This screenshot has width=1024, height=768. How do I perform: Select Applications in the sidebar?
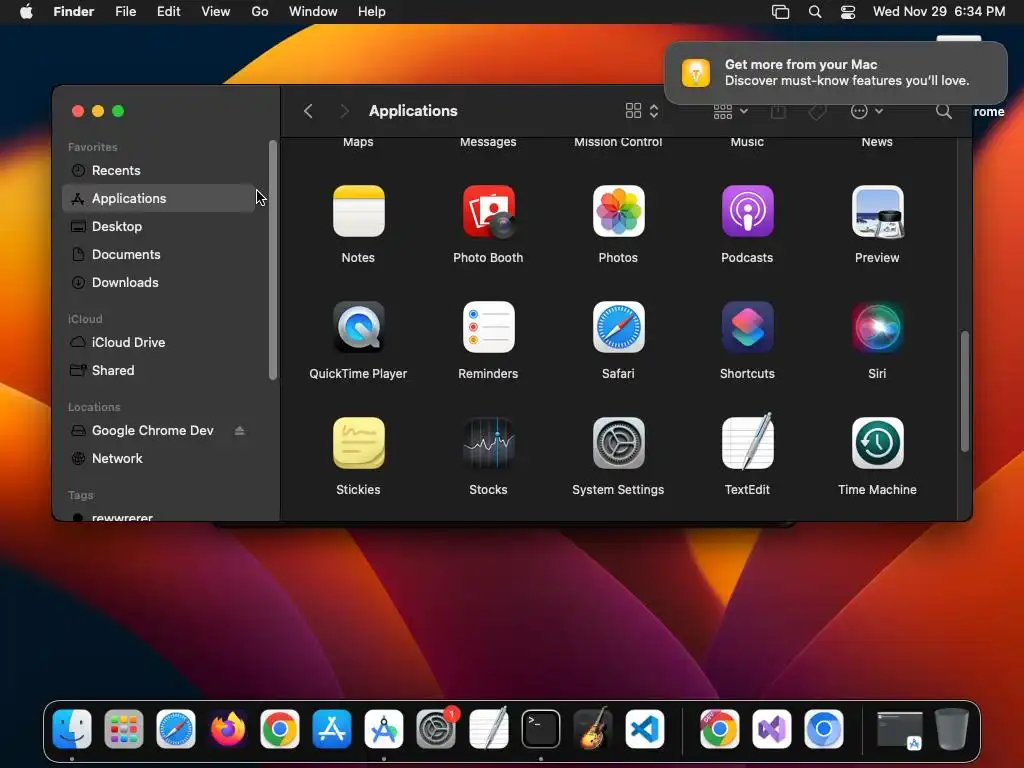click(159, 199)
